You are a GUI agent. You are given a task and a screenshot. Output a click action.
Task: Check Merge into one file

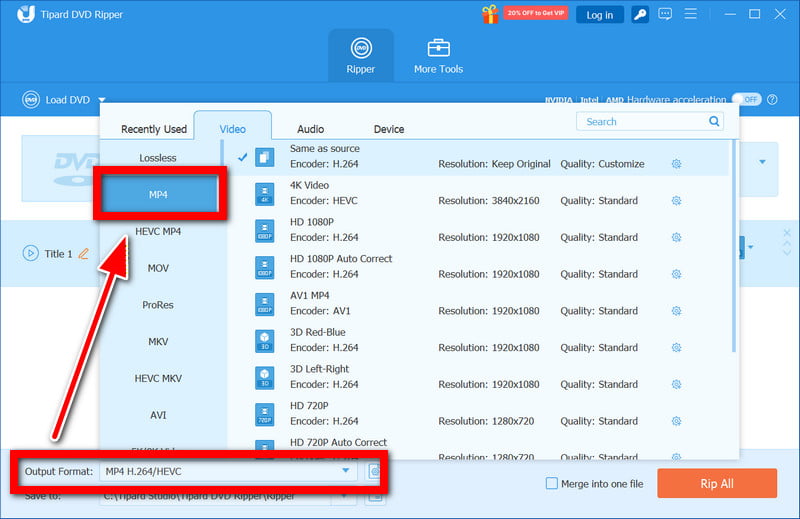pos(552,484)
